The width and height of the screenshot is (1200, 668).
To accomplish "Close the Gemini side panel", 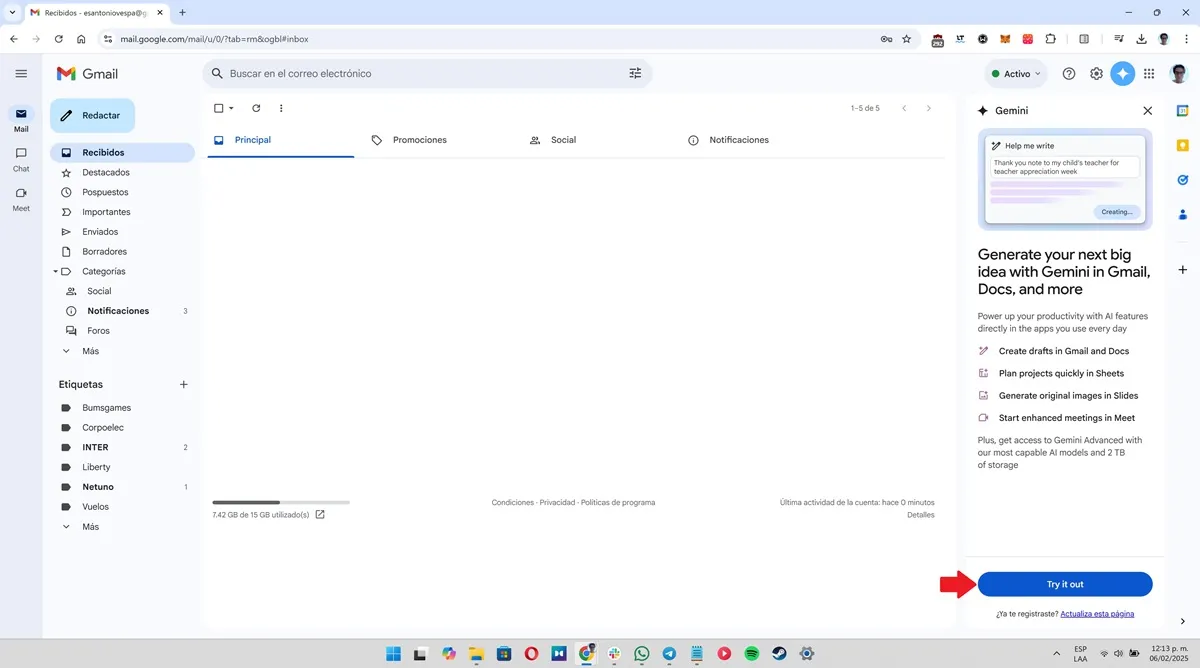I will click(1147, 111).
